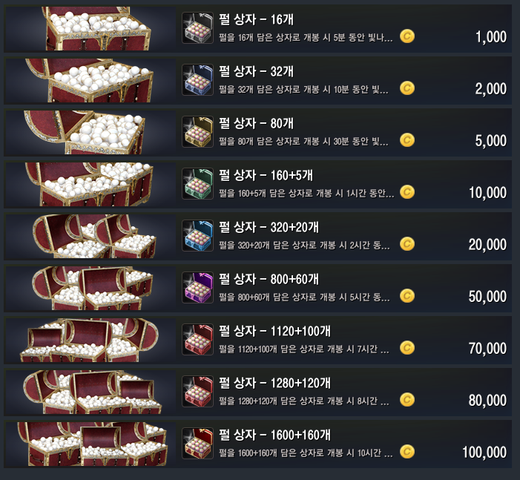Click the purple pearl box icon for 800+60개
Screen dimensions: 520x480
(198, 288)
